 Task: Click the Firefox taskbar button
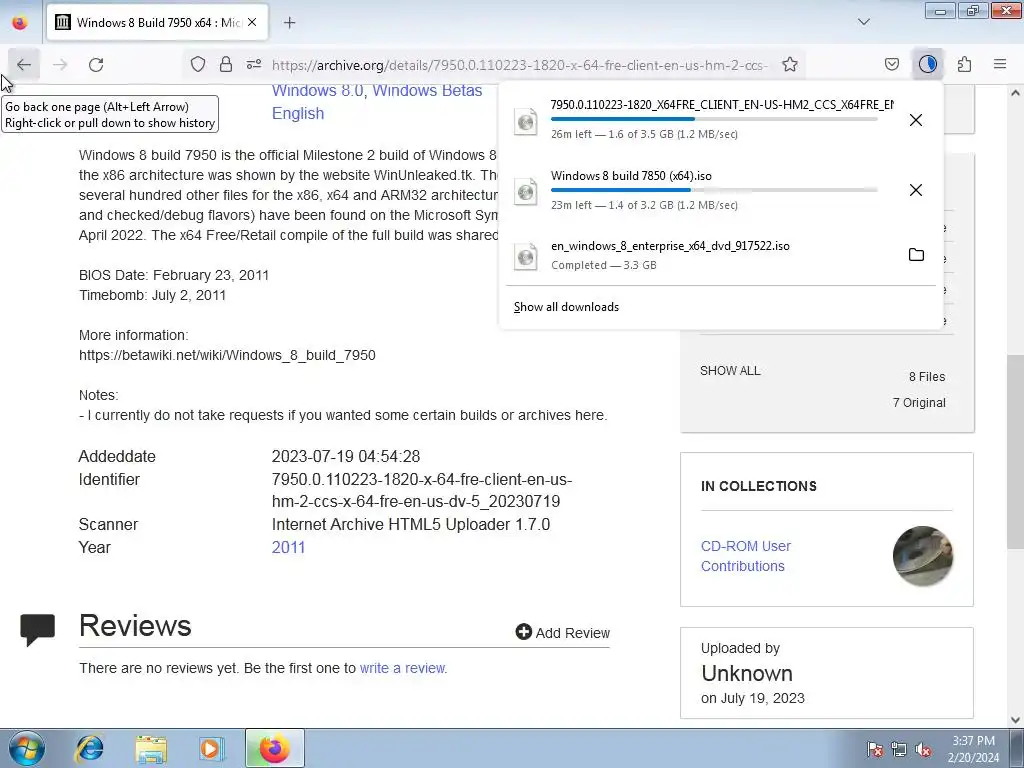click(x=274, y=748)
